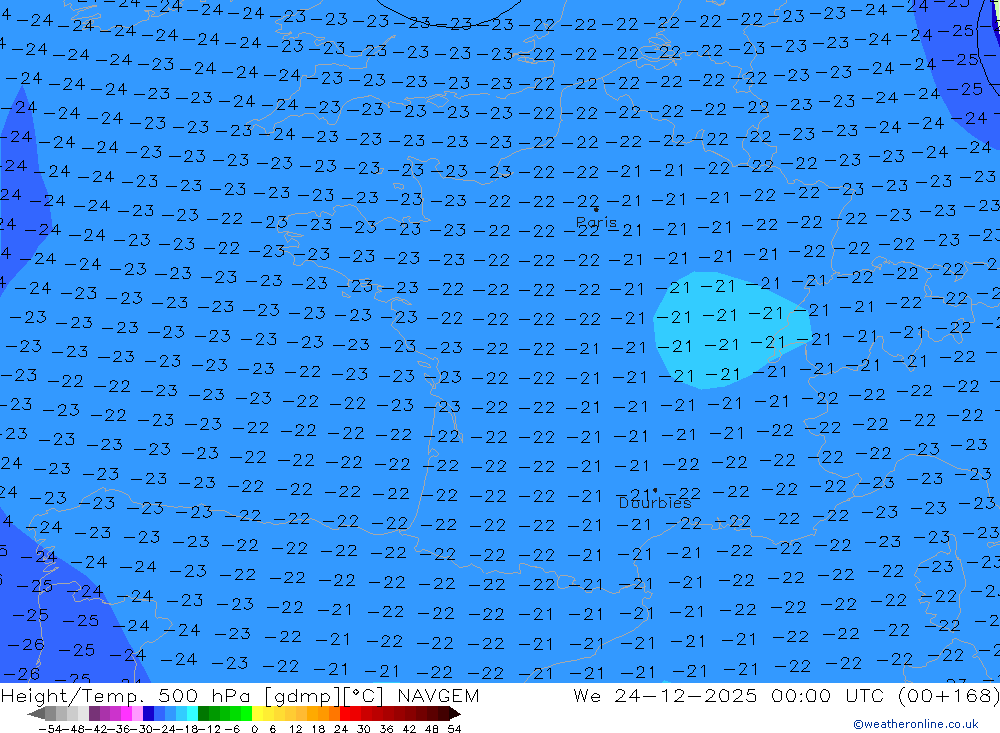Screen dimensions: 1000x733
Task: Click the Paris city label
Action: [596, 223]
